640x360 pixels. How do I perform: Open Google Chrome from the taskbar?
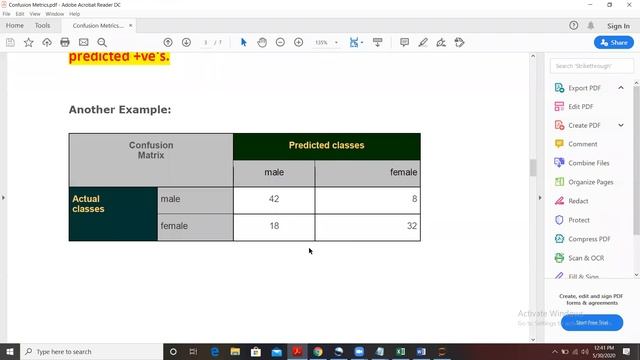click(x=318, y=351)
